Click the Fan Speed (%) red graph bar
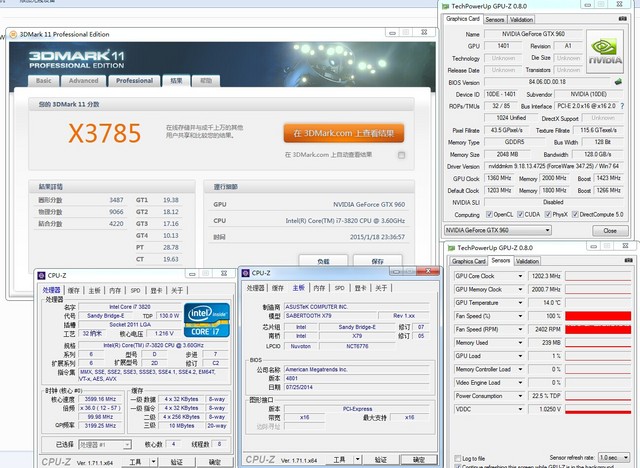This screenshot has height=468, width=640. tap(598, 316)
